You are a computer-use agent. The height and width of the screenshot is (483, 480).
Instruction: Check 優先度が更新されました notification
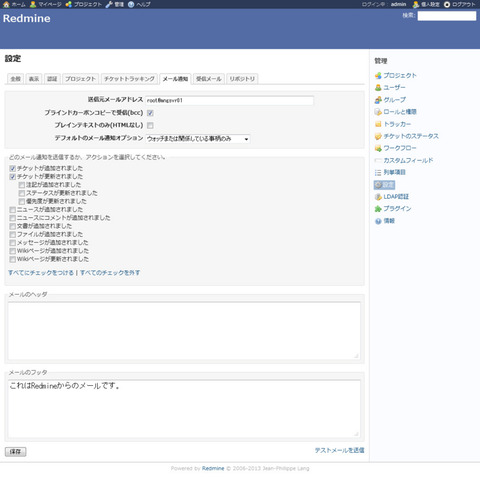click(x=22, y=201)
